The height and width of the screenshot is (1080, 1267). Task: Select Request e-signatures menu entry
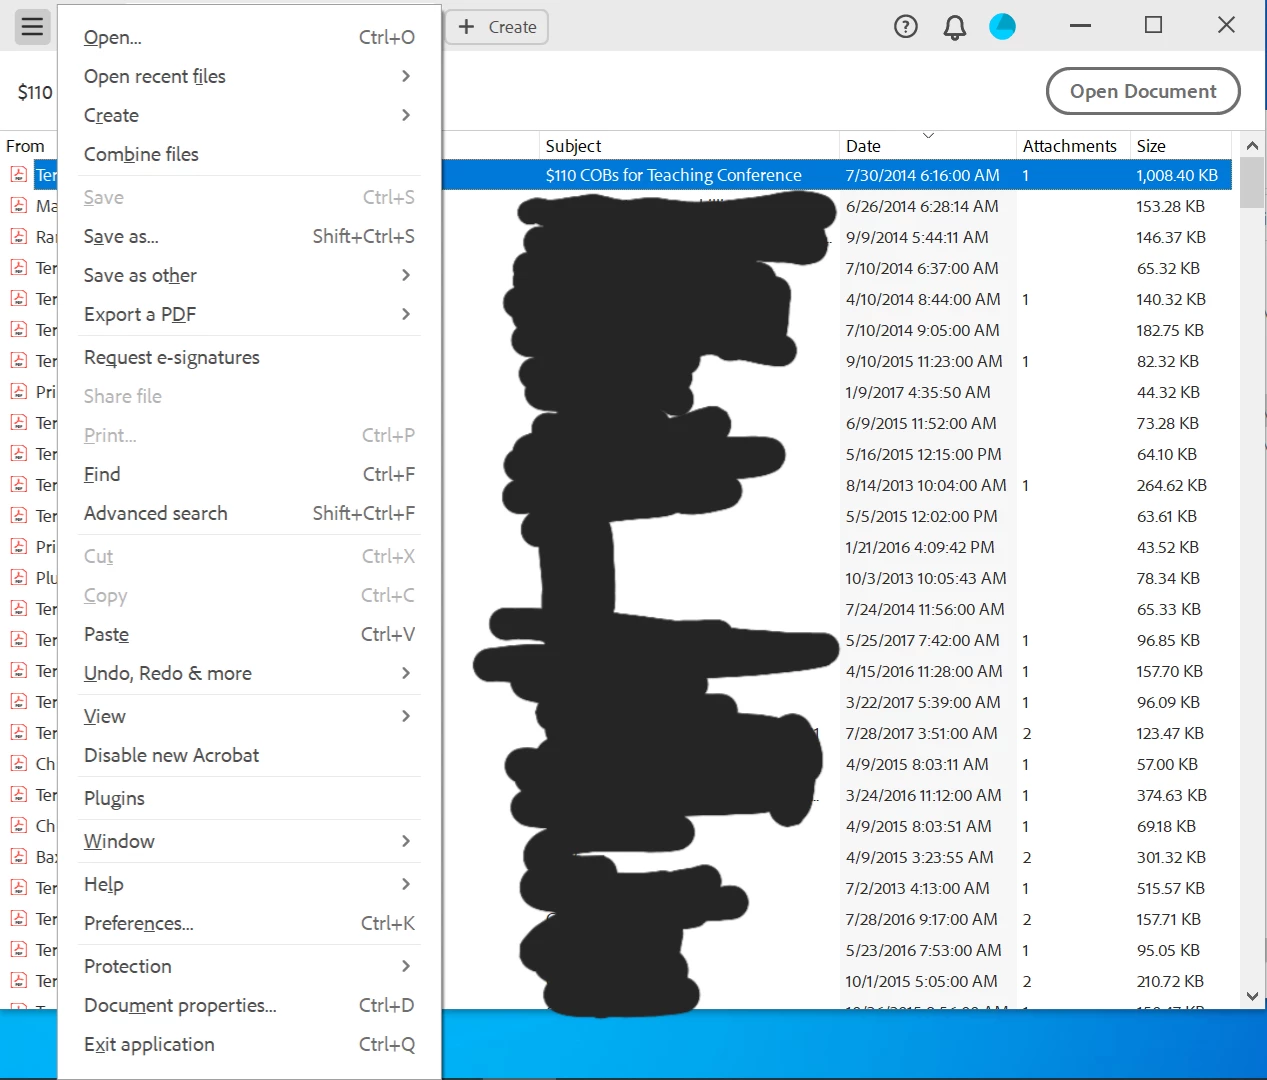point(249,357)
